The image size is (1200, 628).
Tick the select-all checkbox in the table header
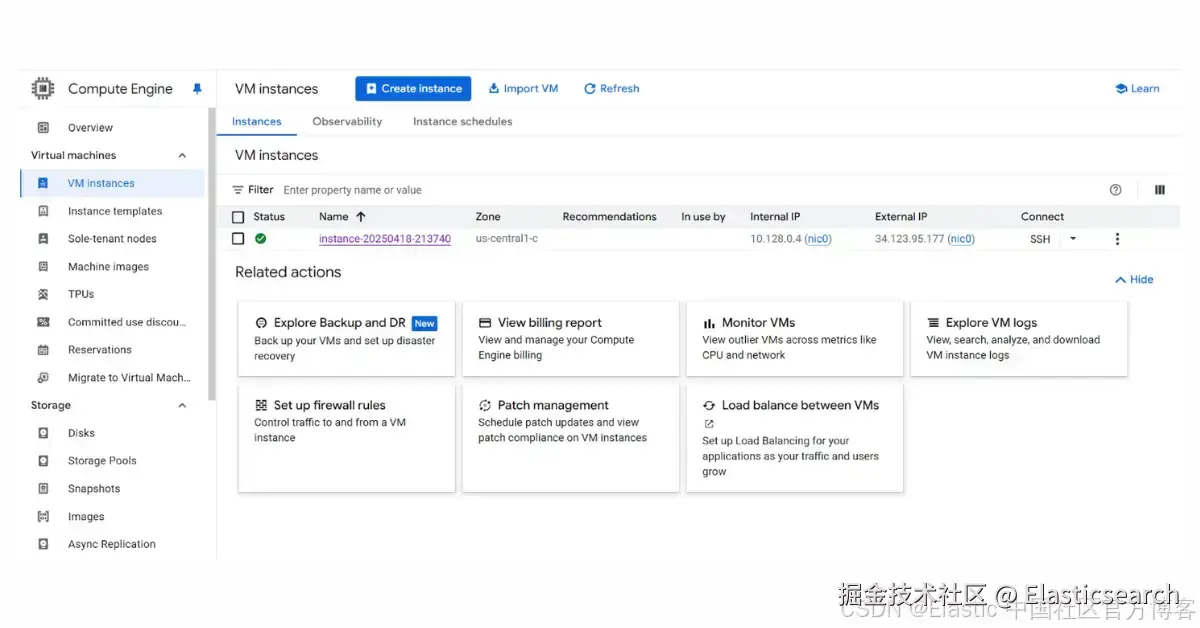point(238,217)
